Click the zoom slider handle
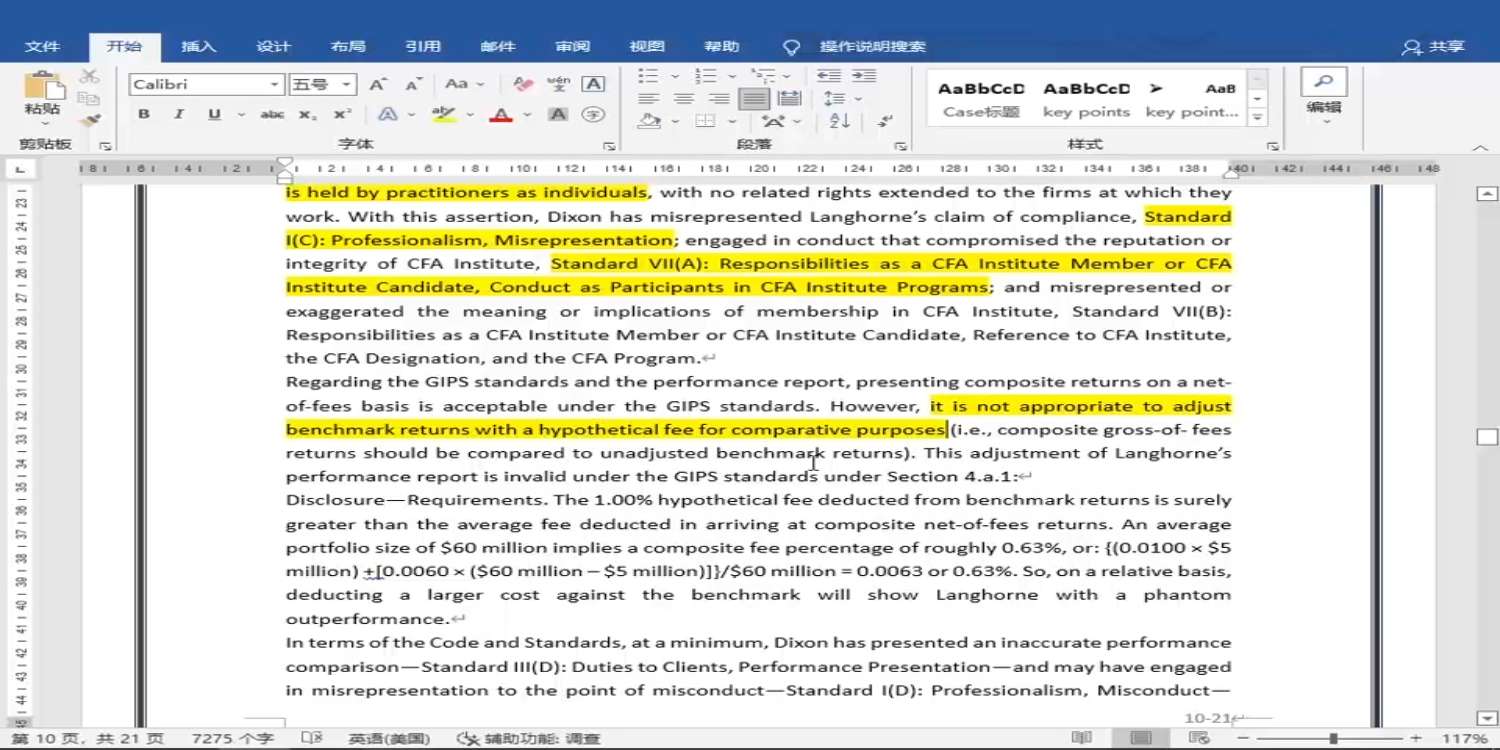Screen dimensions: 1500x750 pyautogui.click(x=1333, y=739)
